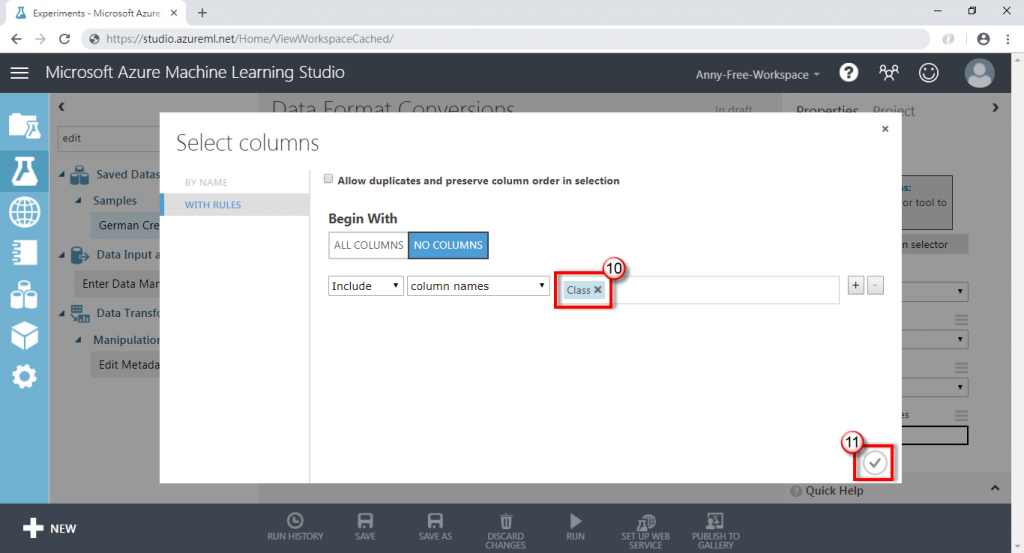Open the Notebooks sidebar icon
This screenshot has height=553, width=1024.
24,253
